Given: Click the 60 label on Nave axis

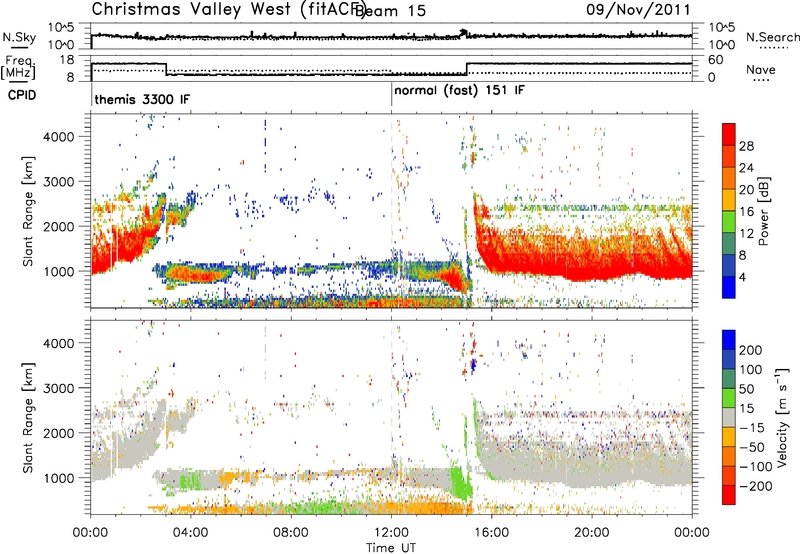Looking at the screenshot, I should point(715,60).
